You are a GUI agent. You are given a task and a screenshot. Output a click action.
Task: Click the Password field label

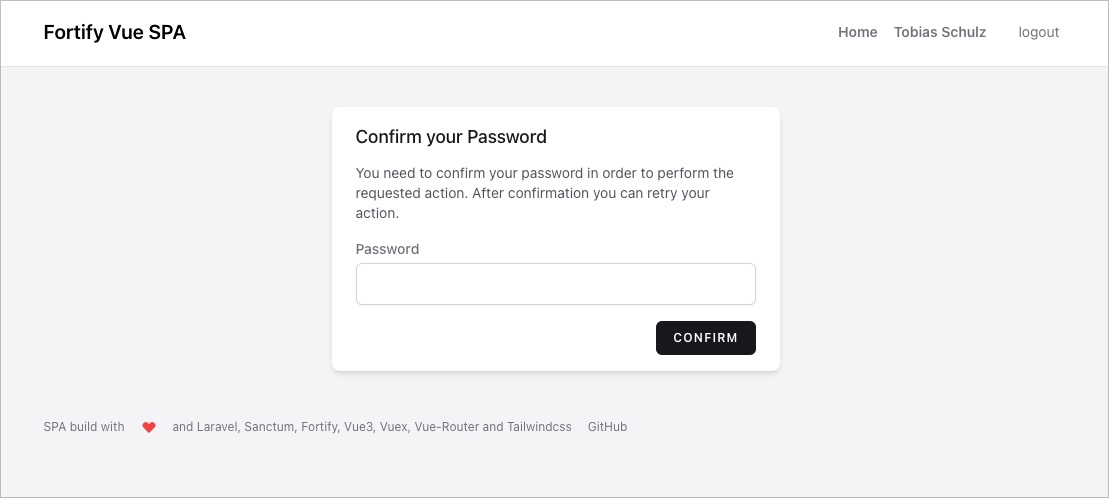pos(388,249)
